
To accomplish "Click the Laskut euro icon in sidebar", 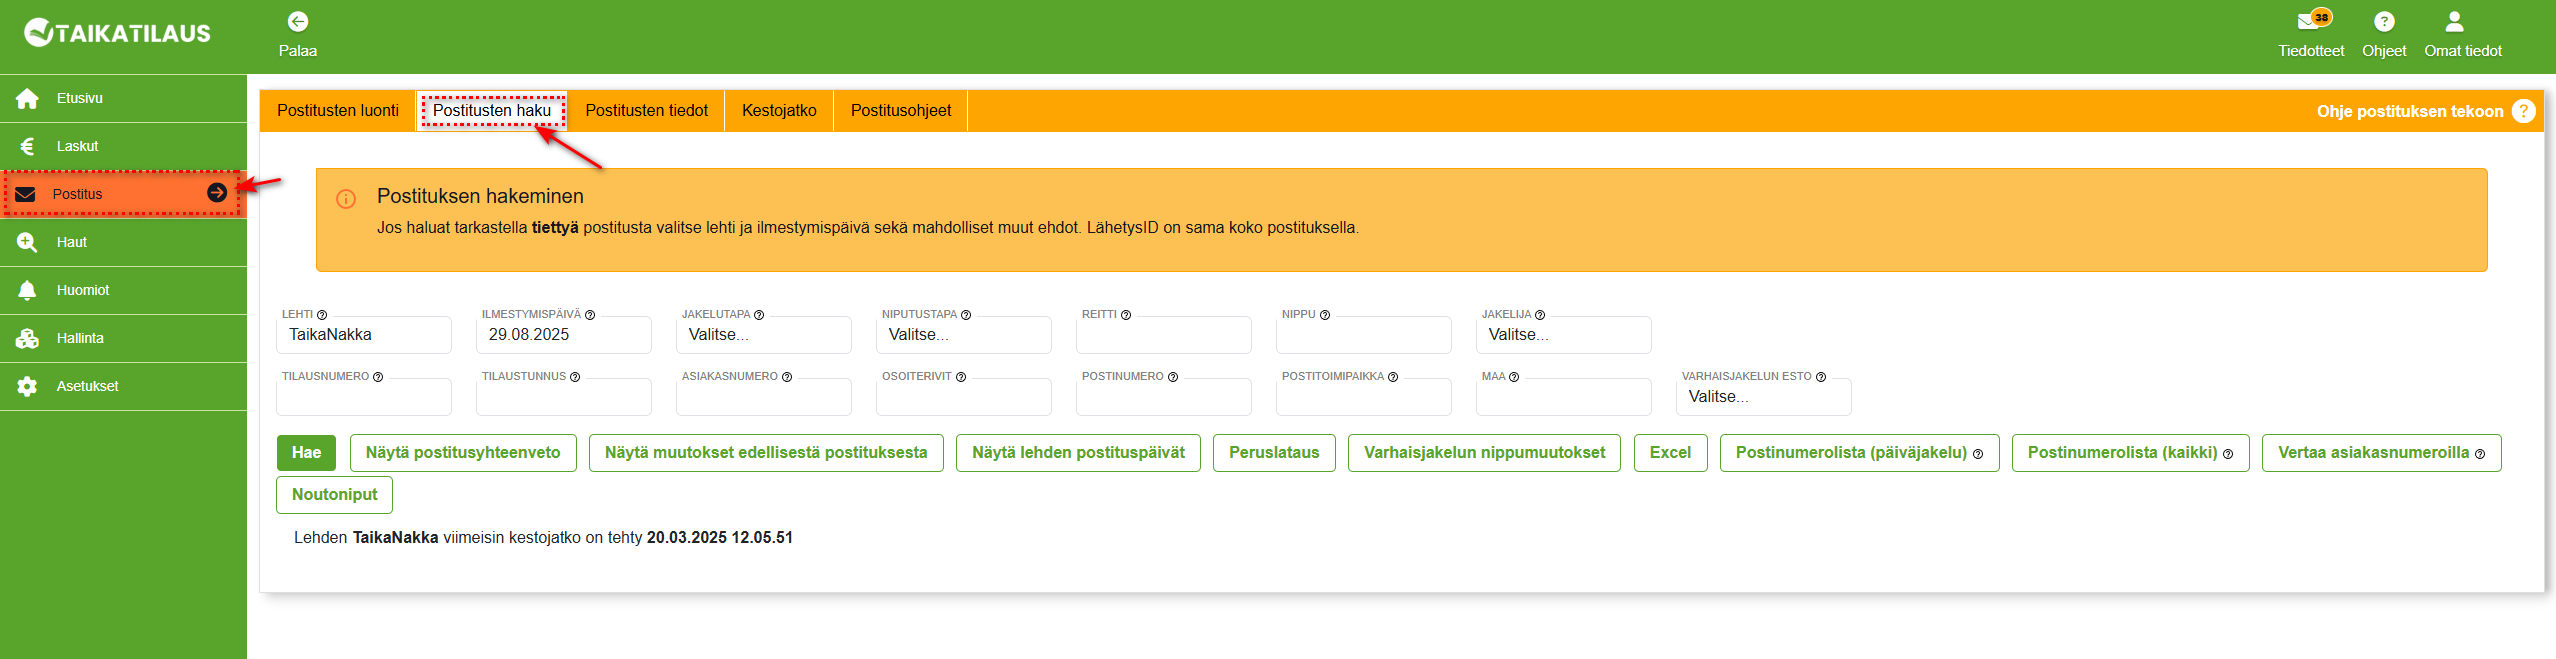I will pyautogui.click(x=27, y=147).
